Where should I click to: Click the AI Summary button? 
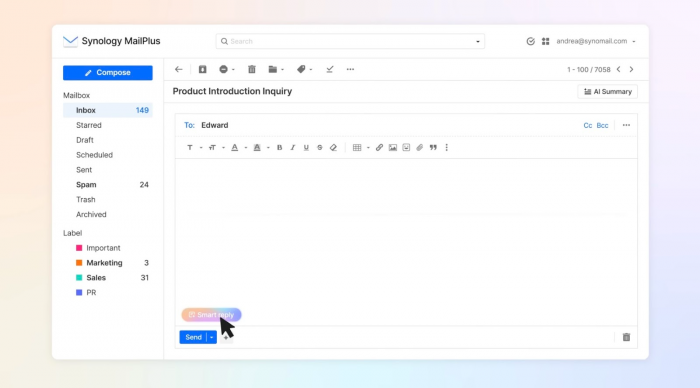point(608,92)
